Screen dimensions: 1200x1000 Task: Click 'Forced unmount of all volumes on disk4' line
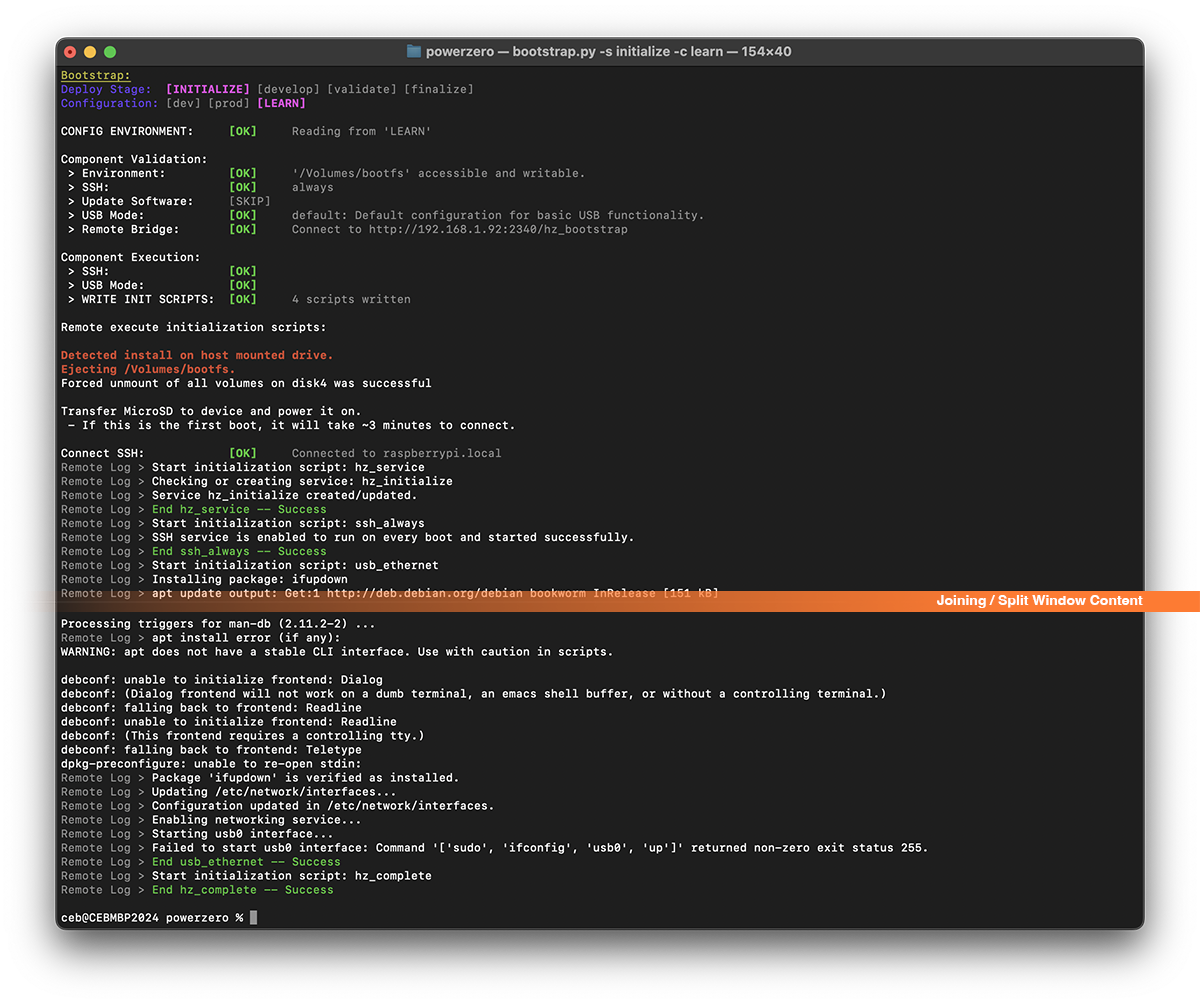pyautogui.click(x=246, y=383)
